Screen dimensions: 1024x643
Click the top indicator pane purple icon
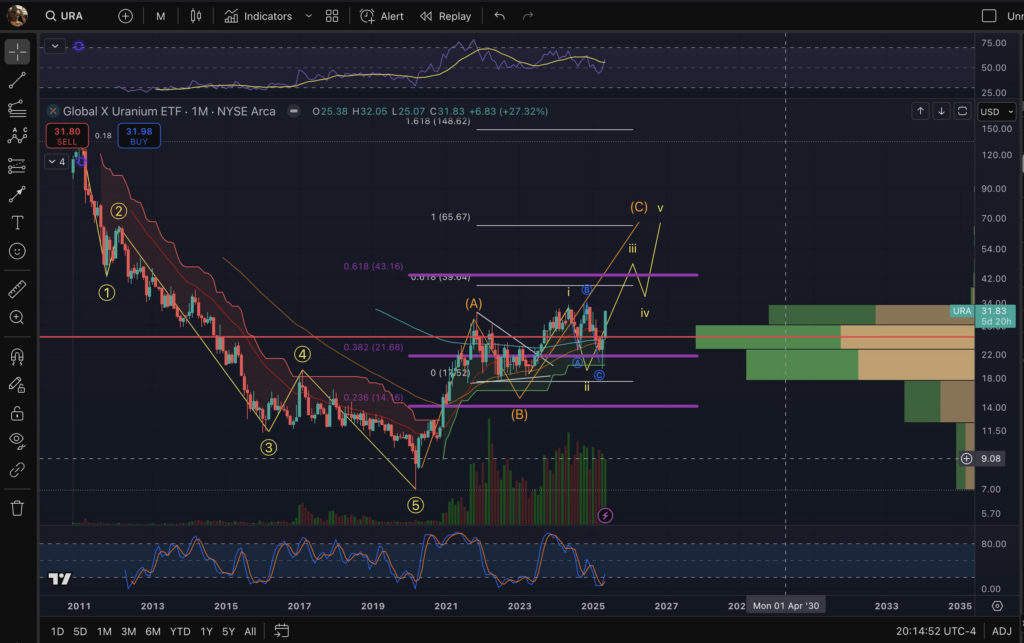[x=78, y=46]
